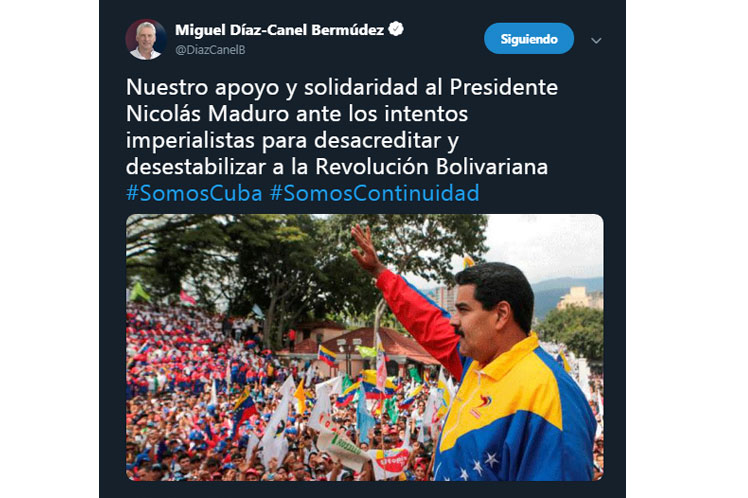The image size is (748, 498).
Task: Follow the #SomosContinuidad hashtag
Action: (x=374, y=193)
